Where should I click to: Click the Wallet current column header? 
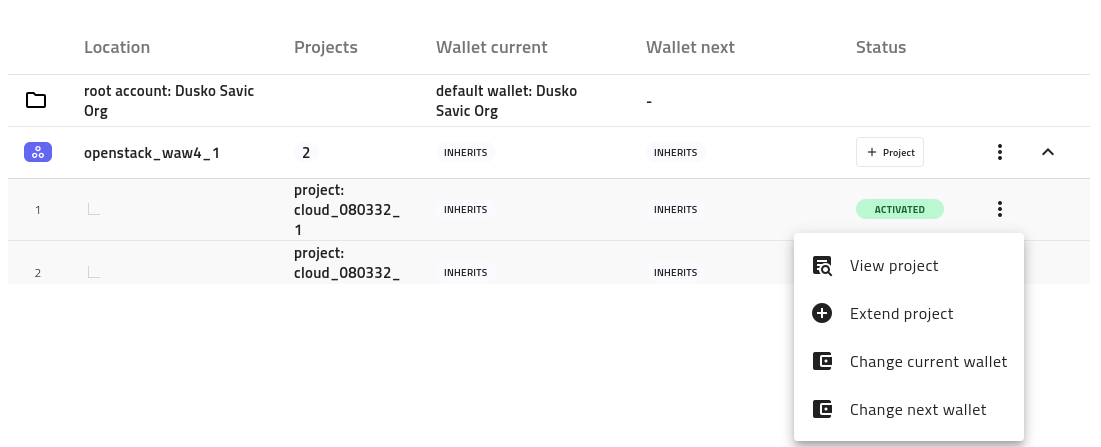(491, 47)
